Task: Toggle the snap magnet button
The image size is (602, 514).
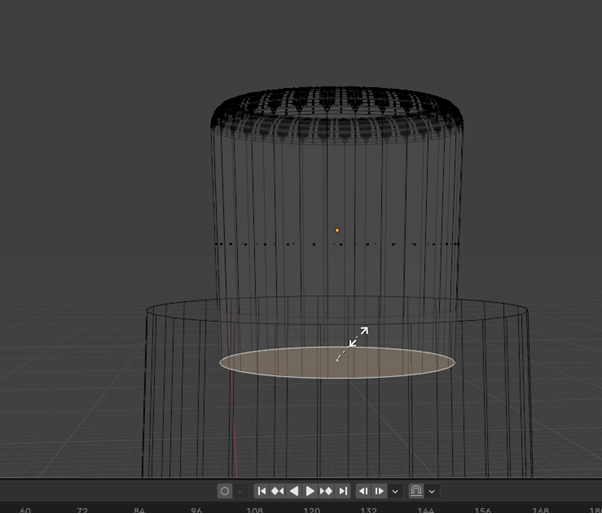Action: [x=417, y=491]
